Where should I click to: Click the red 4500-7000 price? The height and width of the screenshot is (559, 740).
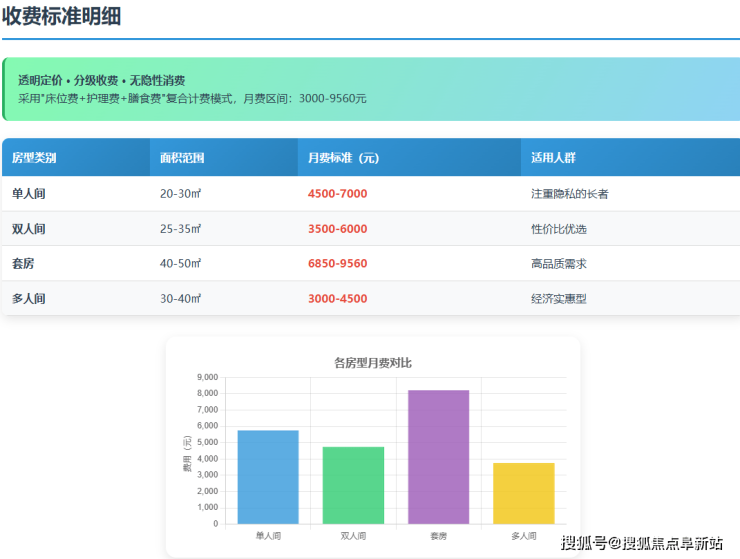(x=337, y=194)
